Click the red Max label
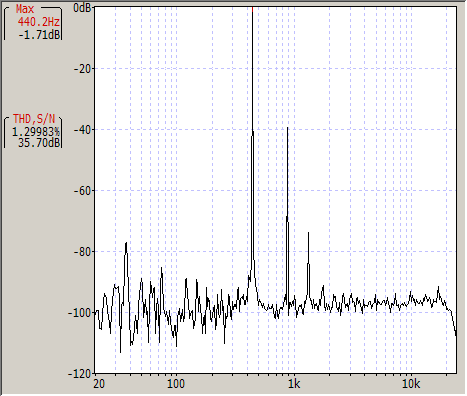 coord(25,9)
